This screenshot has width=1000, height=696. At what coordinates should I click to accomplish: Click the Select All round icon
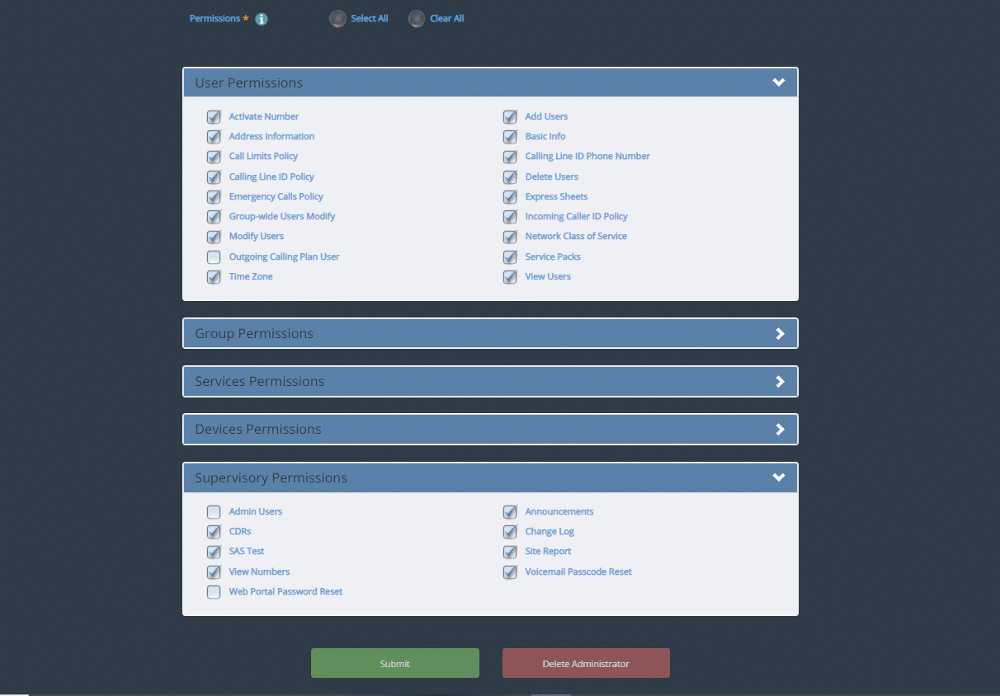coord(338,19)
